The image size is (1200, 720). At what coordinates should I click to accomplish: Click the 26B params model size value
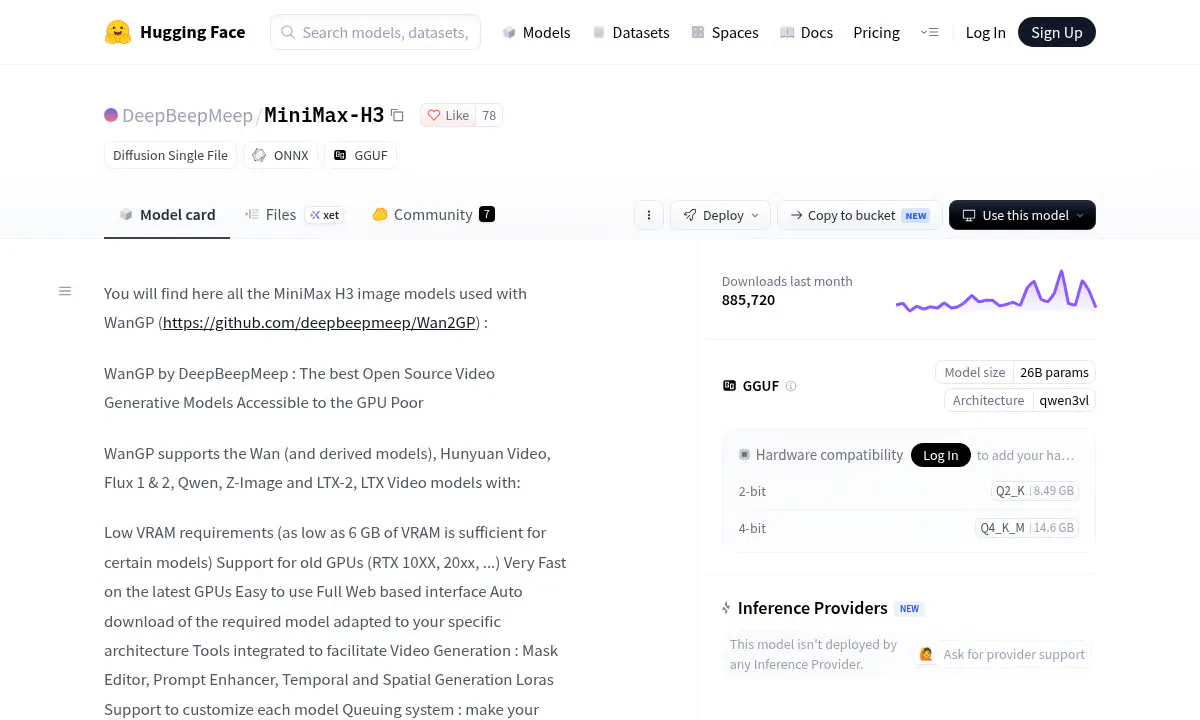pyautogui.click(x=1054, y=372)
